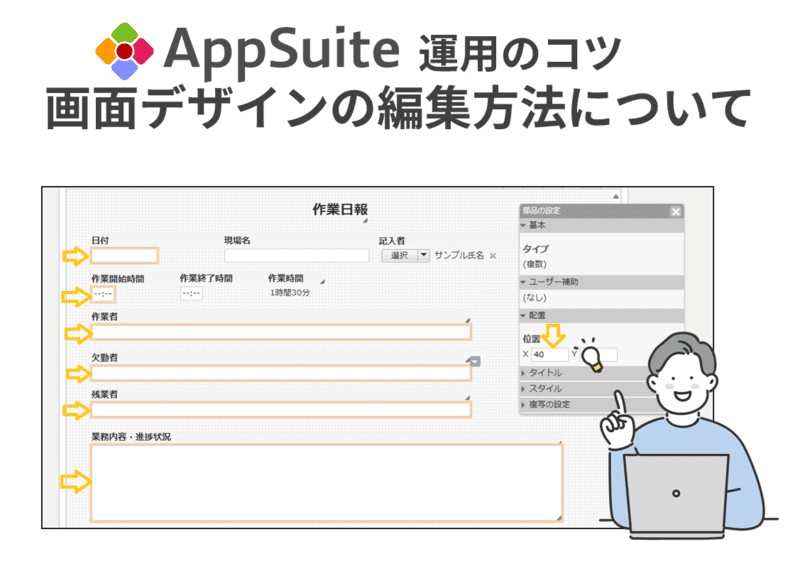Click the 位置 label in 配置

(531, 339)
